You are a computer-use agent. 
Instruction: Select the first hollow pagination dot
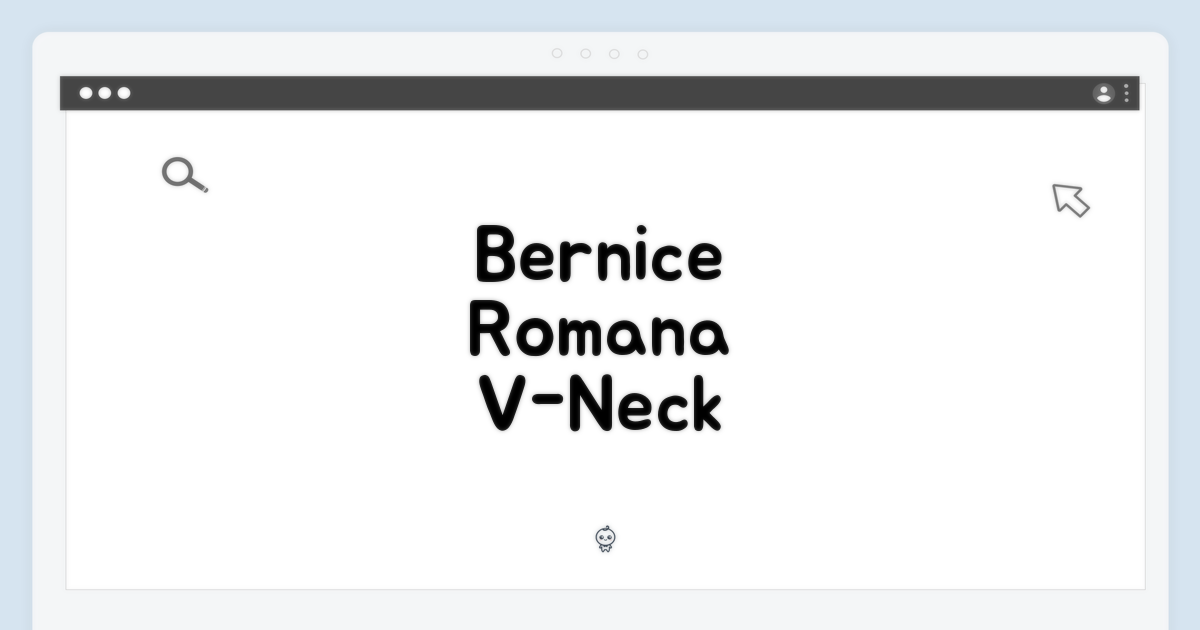(x=557, y=54)
